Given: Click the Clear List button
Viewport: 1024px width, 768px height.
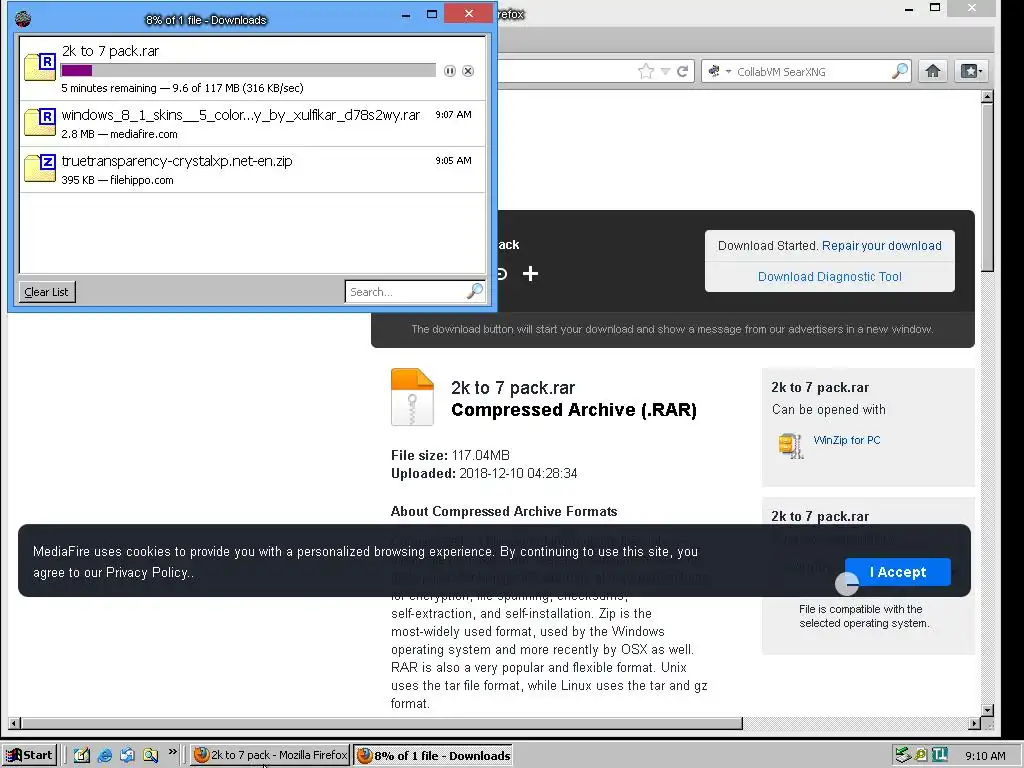Looking at the screenshot, I should [x=46, y=292].
